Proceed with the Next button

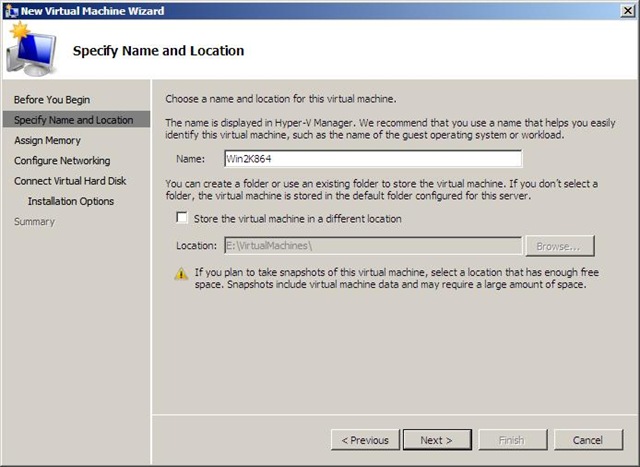[x=437, y=440]
